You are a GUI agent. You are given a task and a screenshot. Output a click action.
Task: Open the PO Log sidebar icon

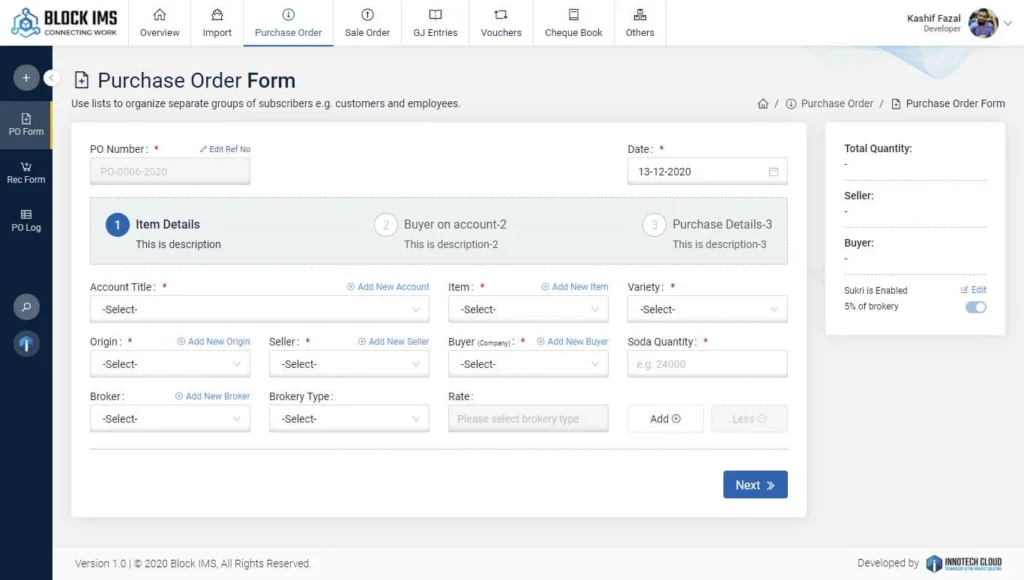[x=26, y=220]
